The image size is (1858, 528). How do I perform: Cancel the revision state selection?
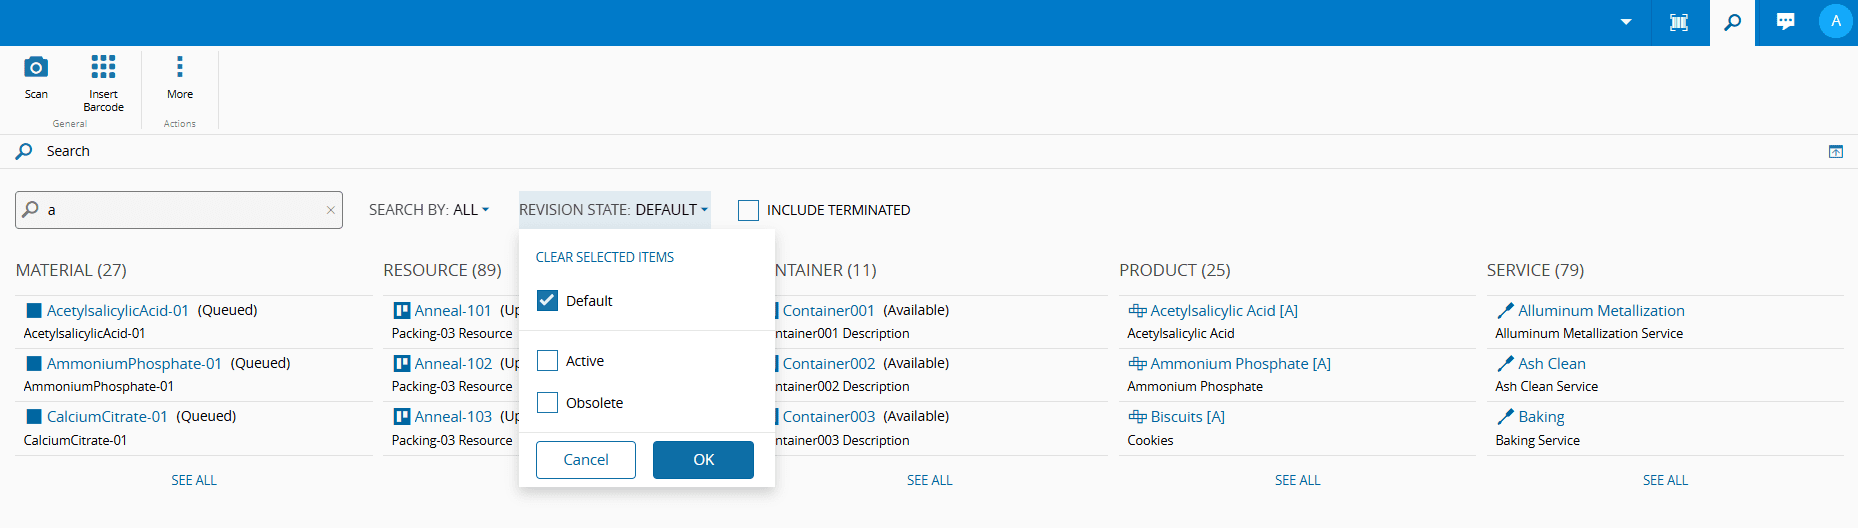click(586, 460)
